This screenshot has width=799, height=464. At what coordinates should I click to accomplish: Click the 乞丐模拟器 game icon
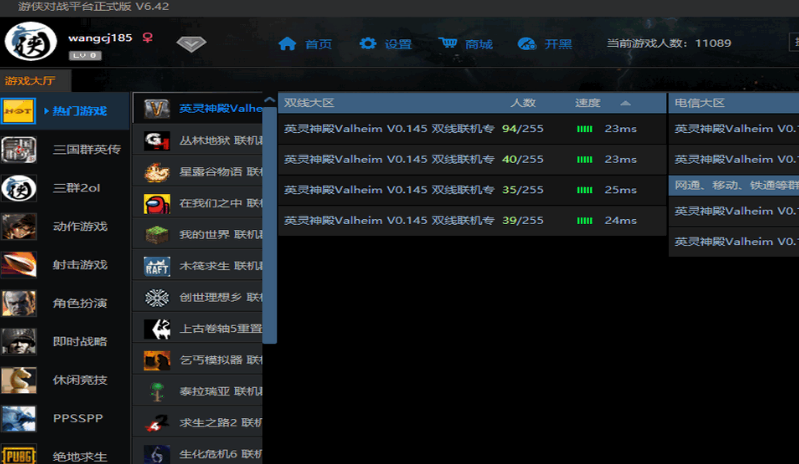[x=156, y=361]
